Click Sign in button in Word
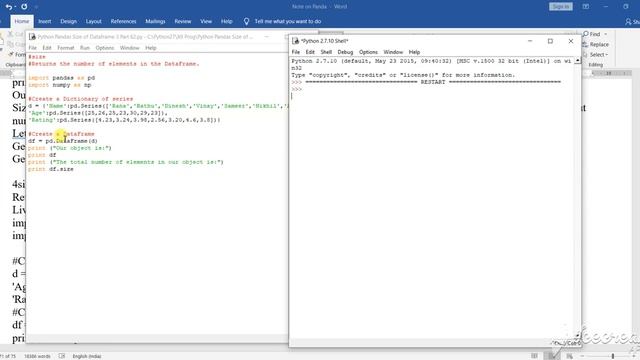640x360 pixels. pyautogui.click(x=561, y=7)
